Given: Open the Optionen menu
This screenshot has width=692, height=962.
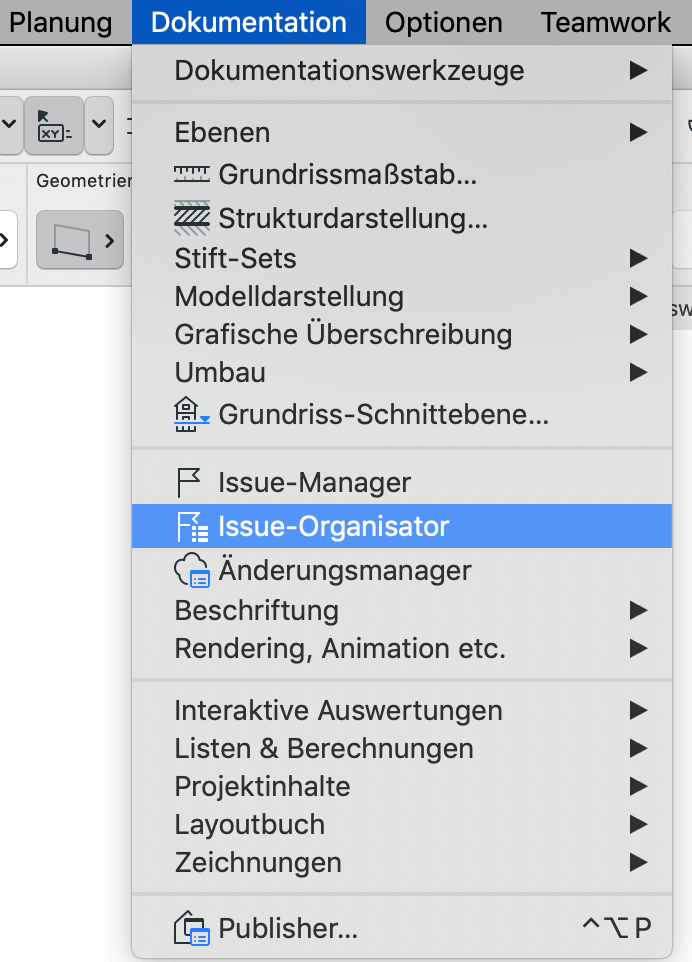Looking at the screenshot, I should 443,22.
